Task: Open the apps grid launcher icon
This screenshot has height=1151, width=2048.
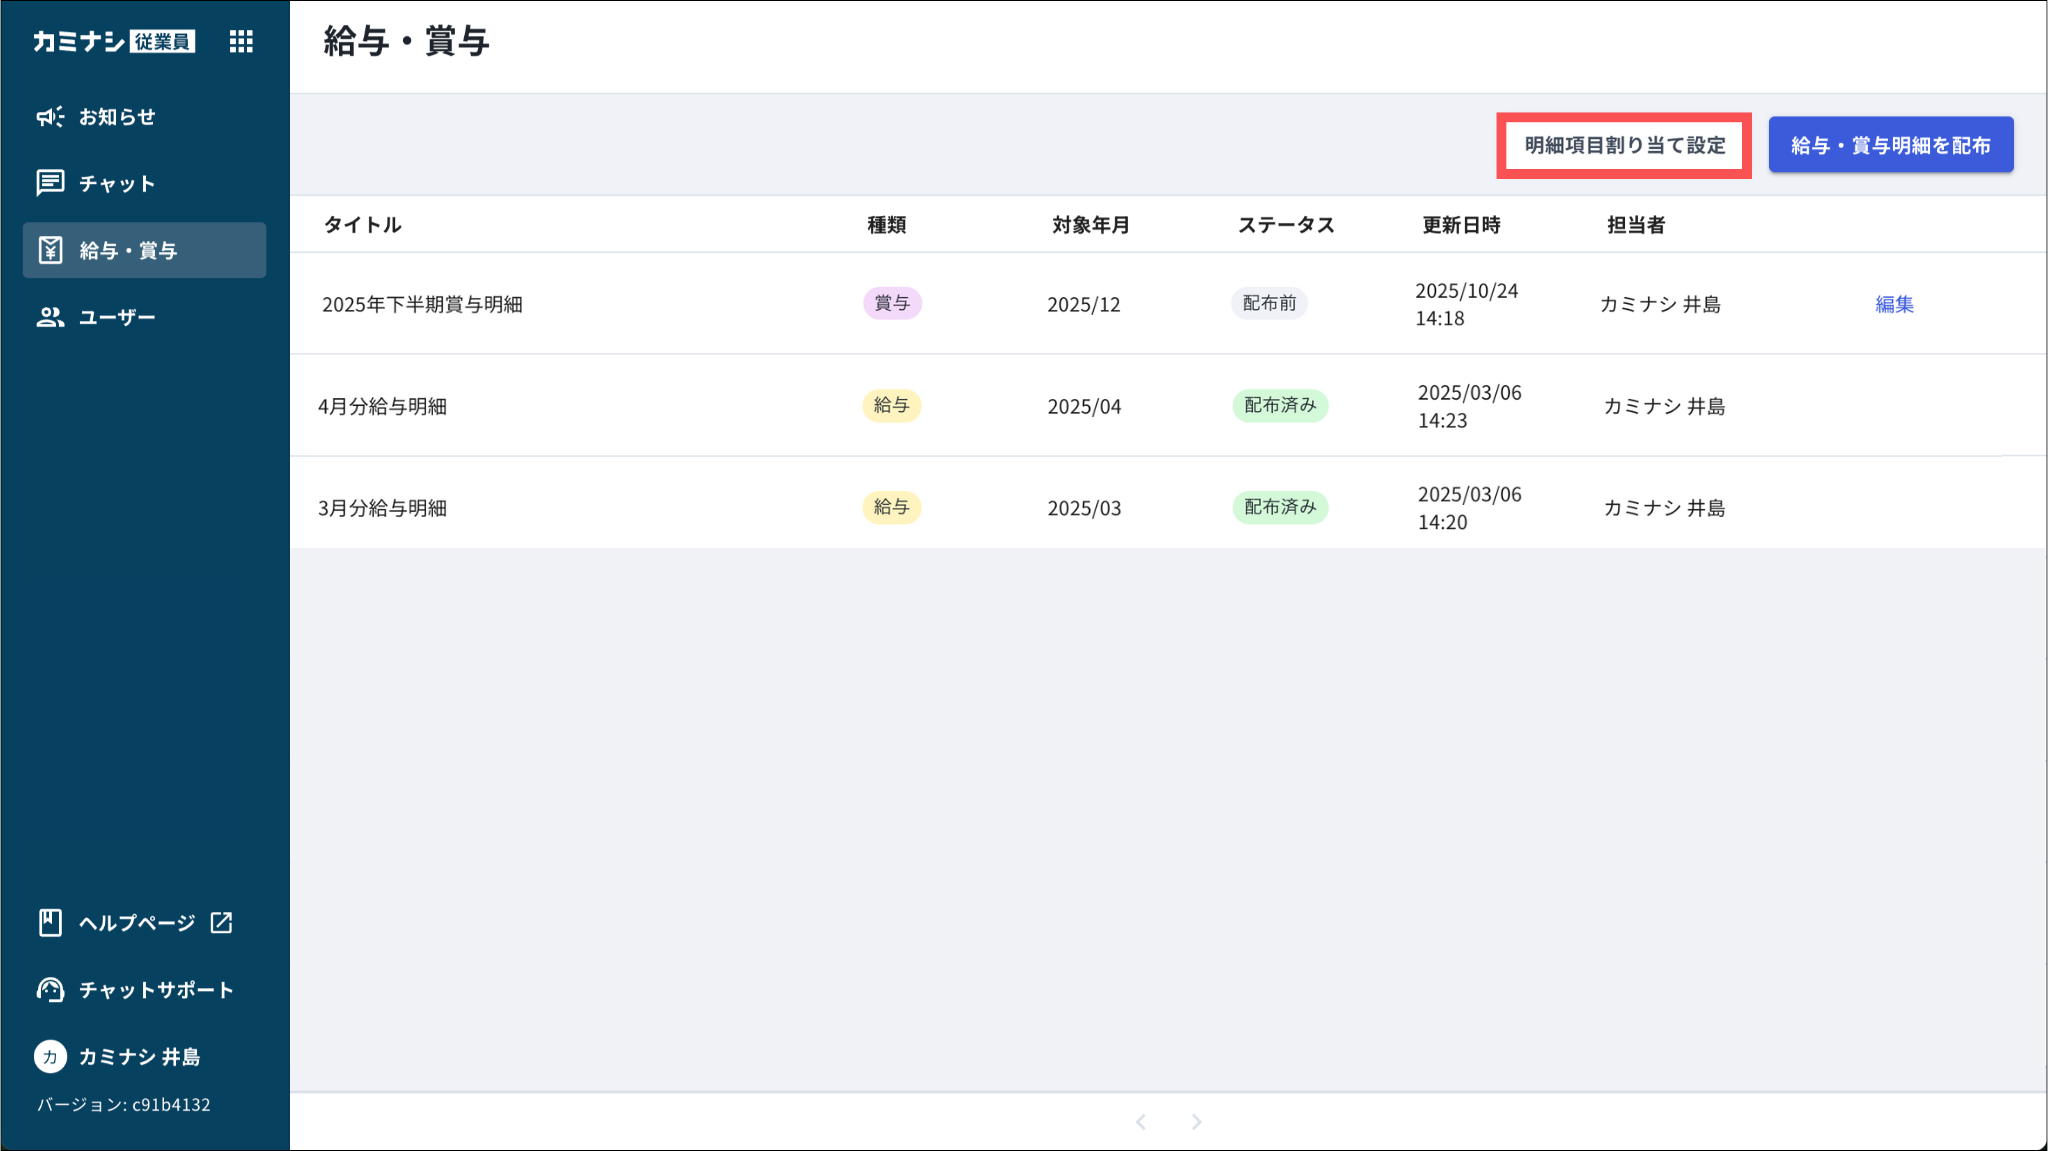Action: tap(241, 41)
